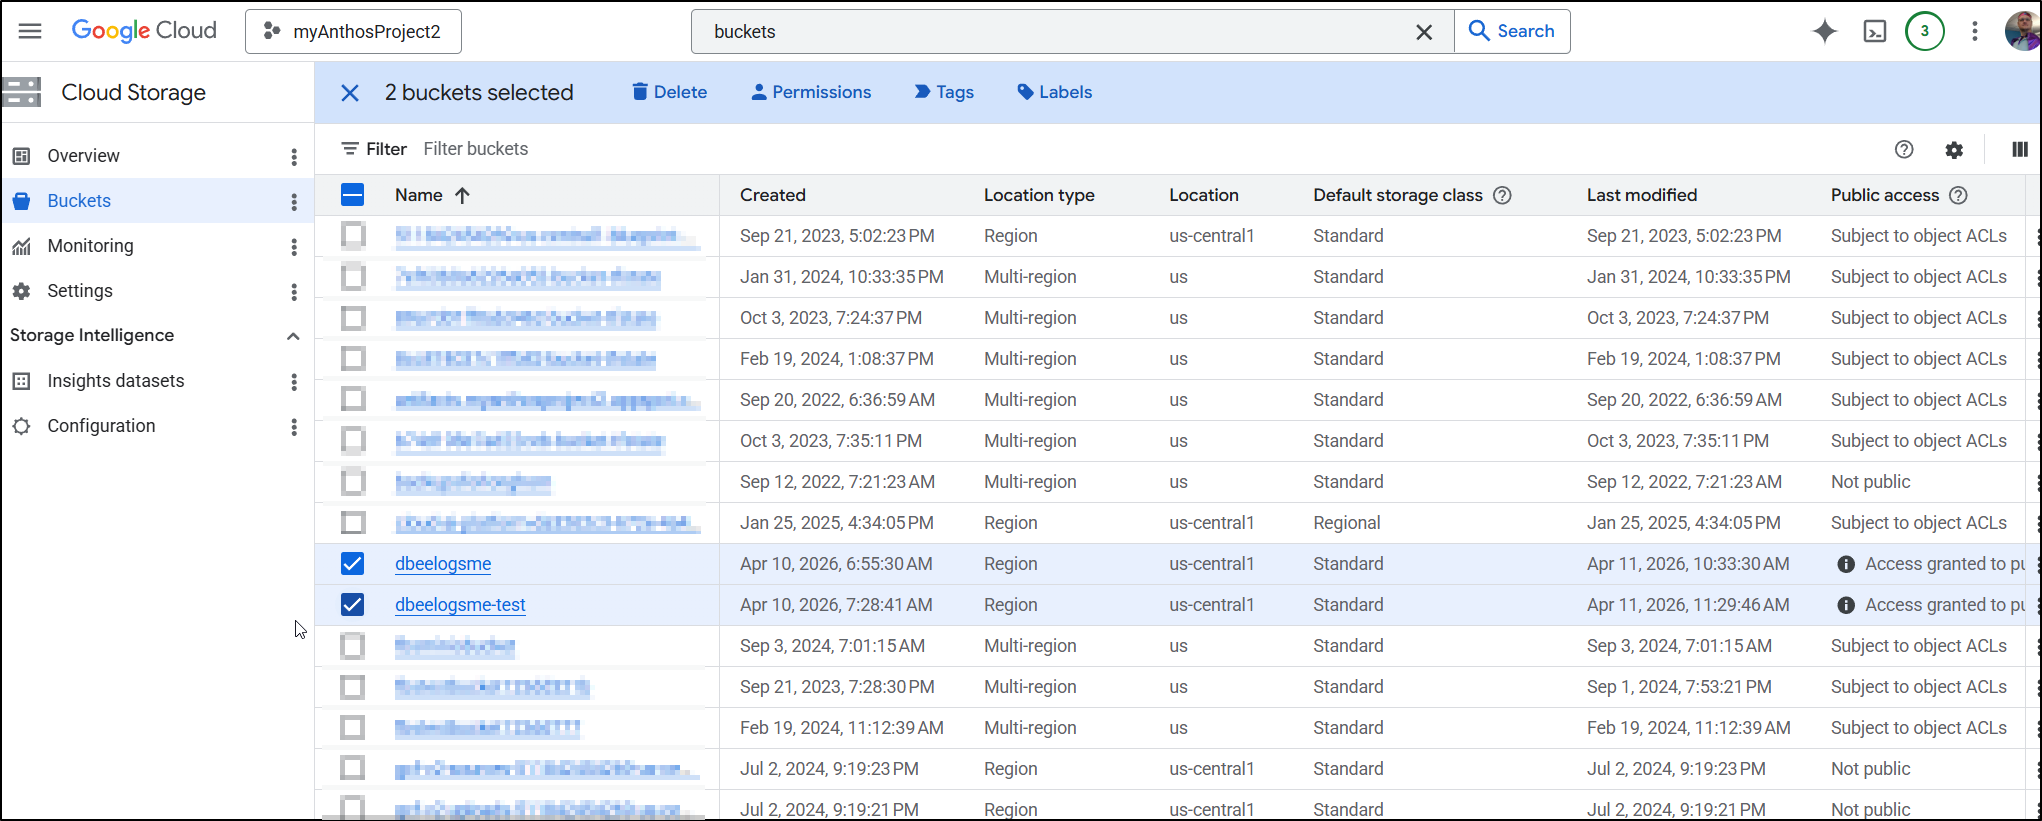
Task: Activate Cloud Shell terminal icon
Action: pyautogui.click(x=1875, y=31)
